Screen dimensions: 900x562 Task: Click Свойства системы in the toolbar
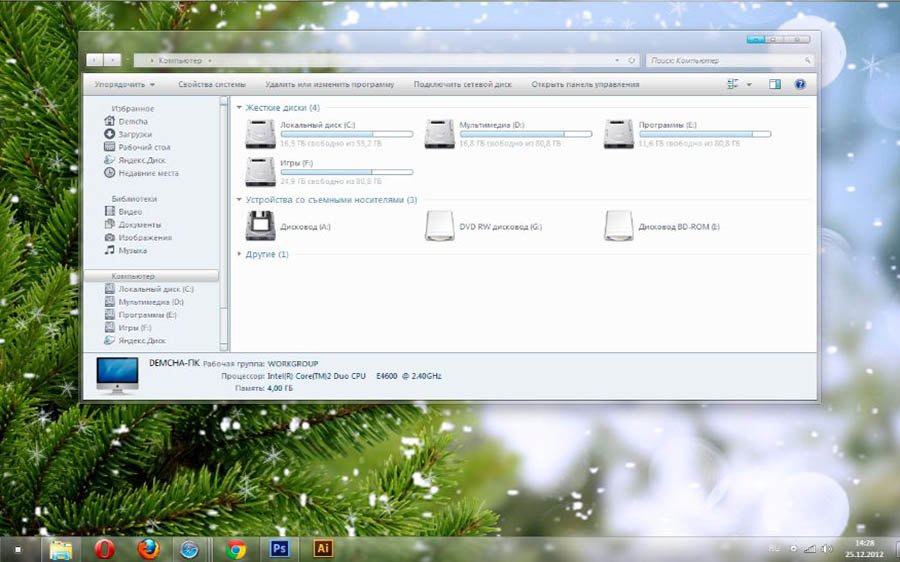211,85
